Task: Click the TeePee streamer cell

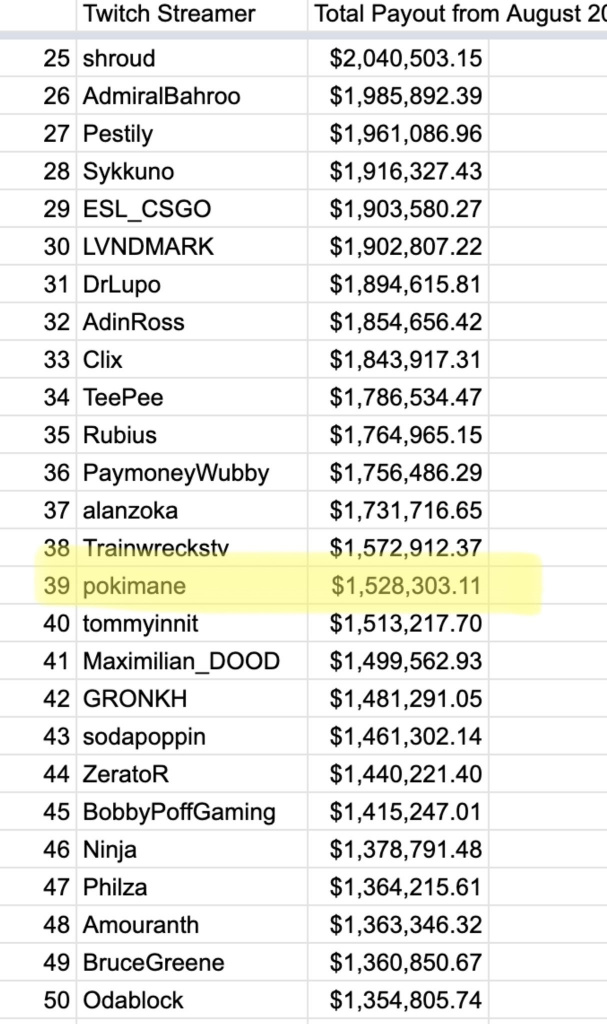Action: click(123, 398)
